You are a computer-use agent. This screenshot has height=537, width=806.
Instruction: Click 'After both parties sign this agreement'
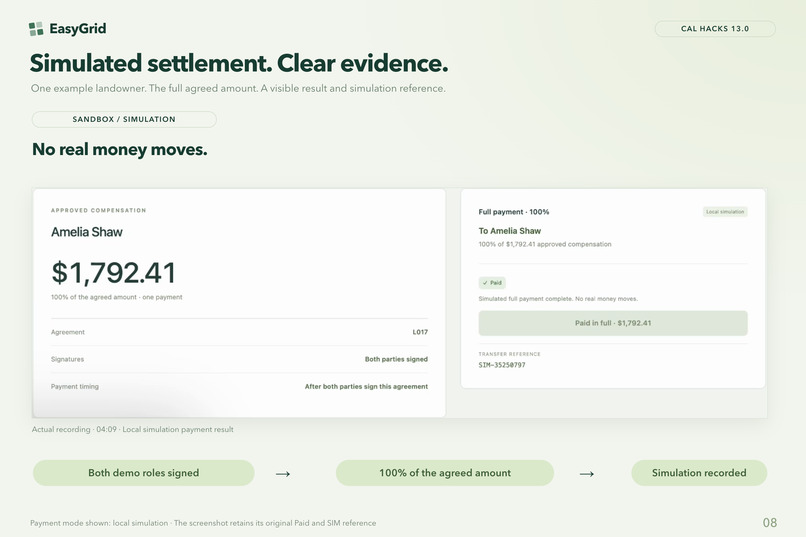366,386
